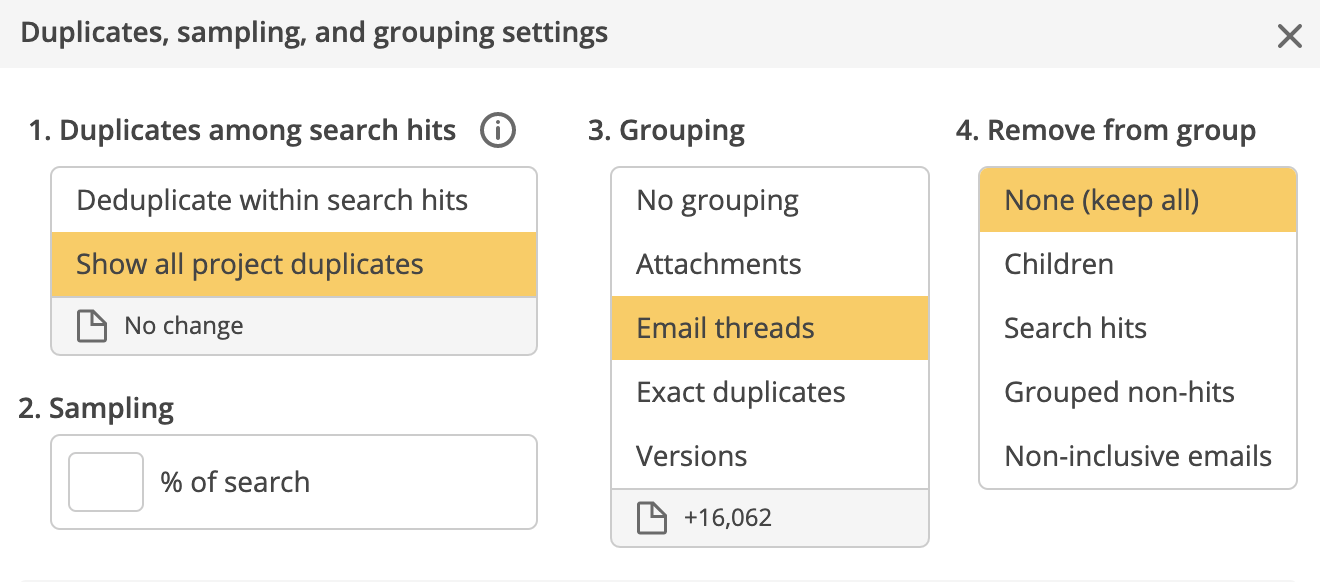Choose No grouping under Grouping
This screenshot has height=582, width=1320.
(x=718, y=200)
